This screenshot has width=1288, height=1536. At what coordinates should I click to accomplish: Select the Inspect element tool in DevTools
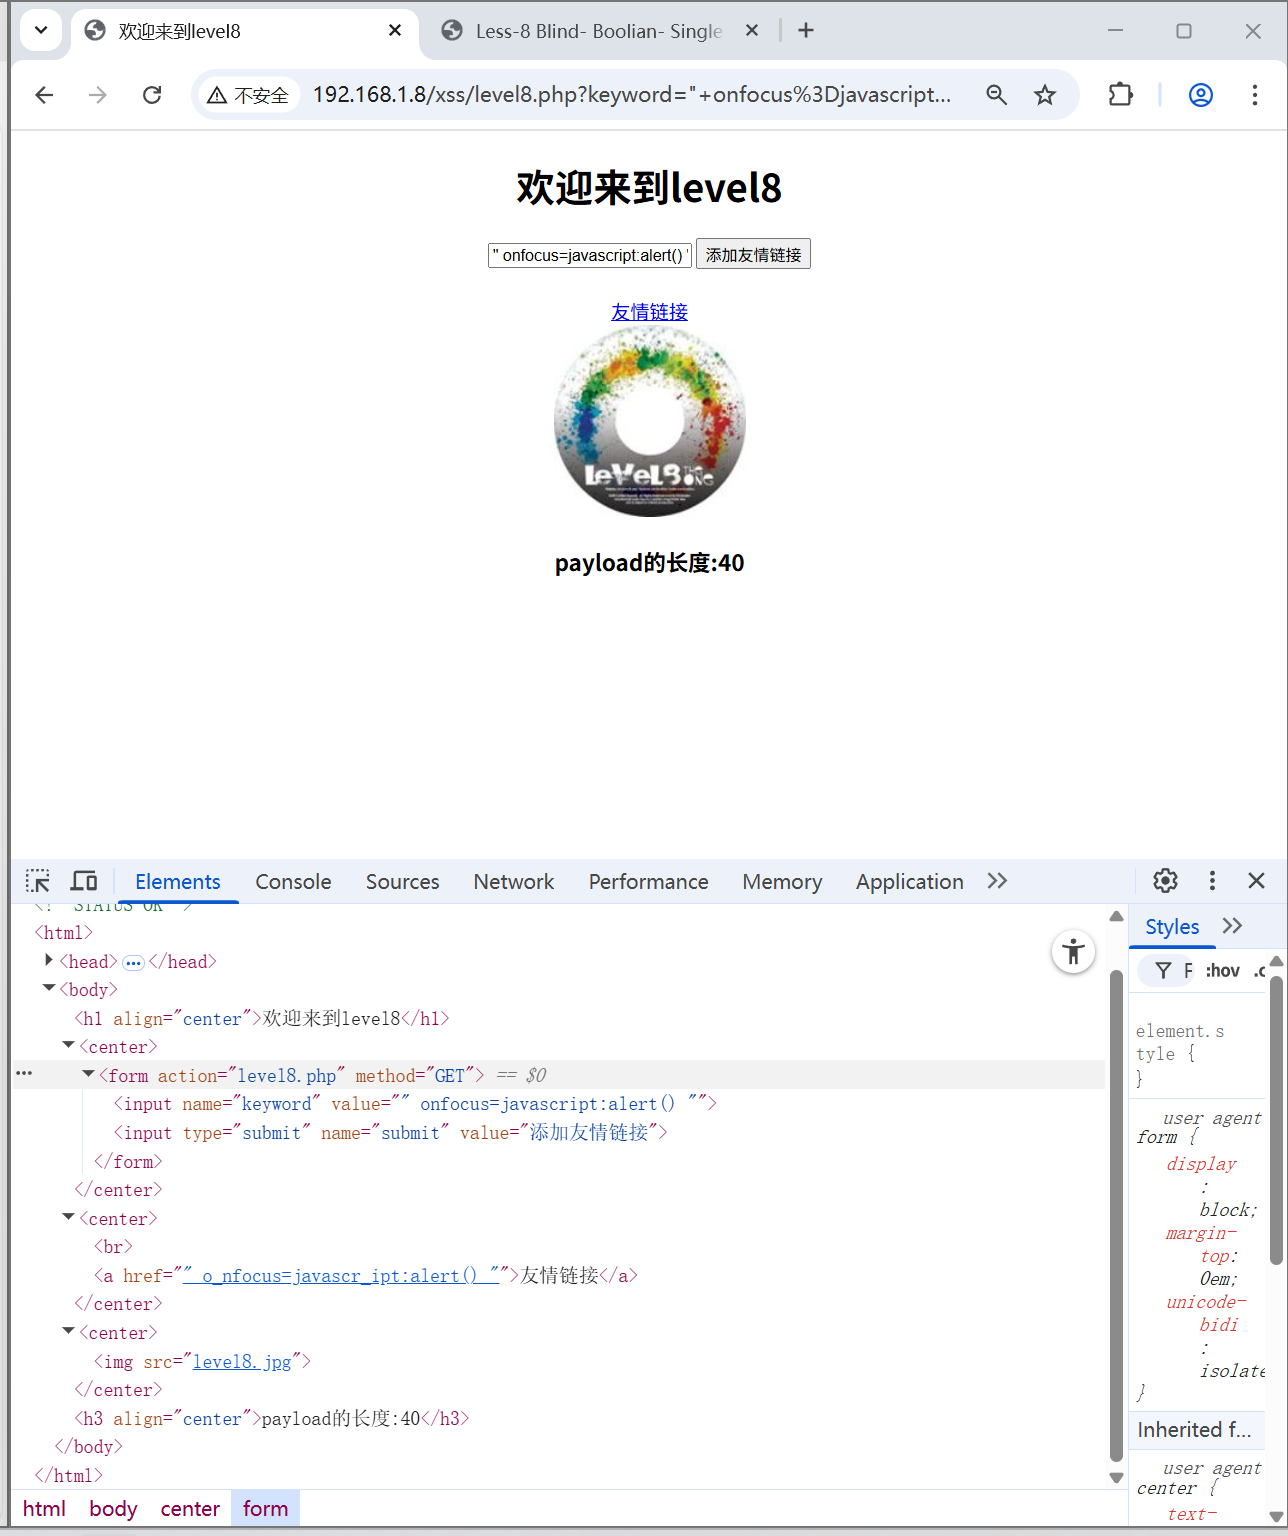pos(38,881)
